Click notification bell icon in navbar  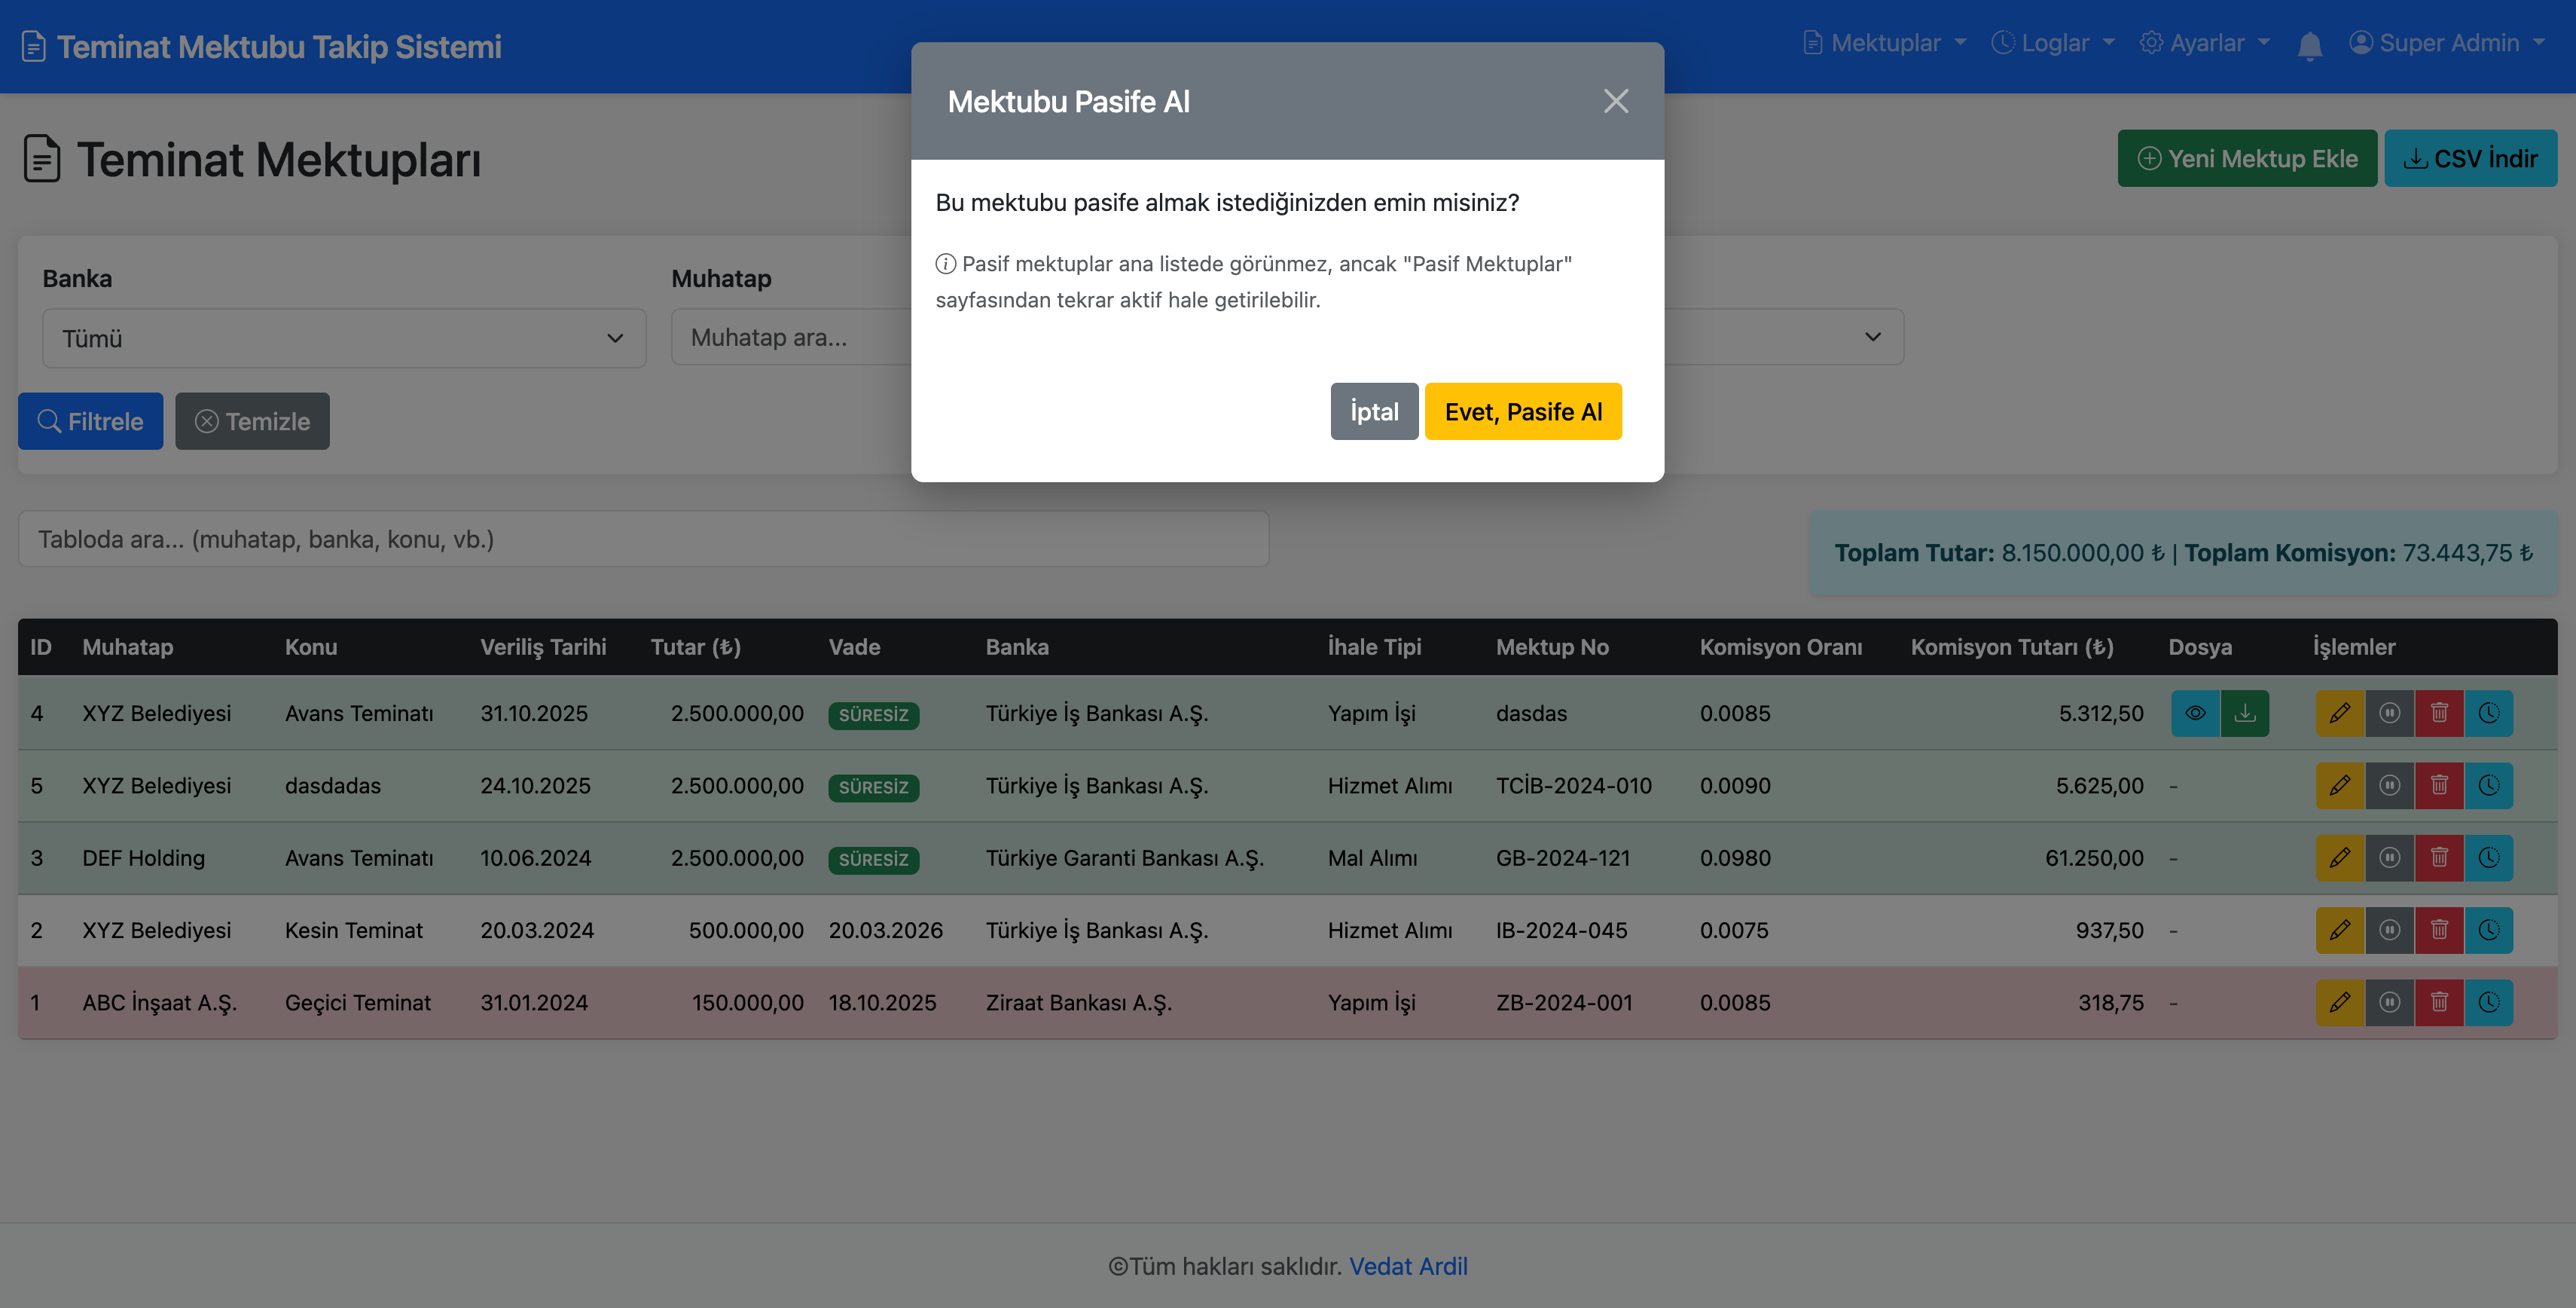(2309, 45)
